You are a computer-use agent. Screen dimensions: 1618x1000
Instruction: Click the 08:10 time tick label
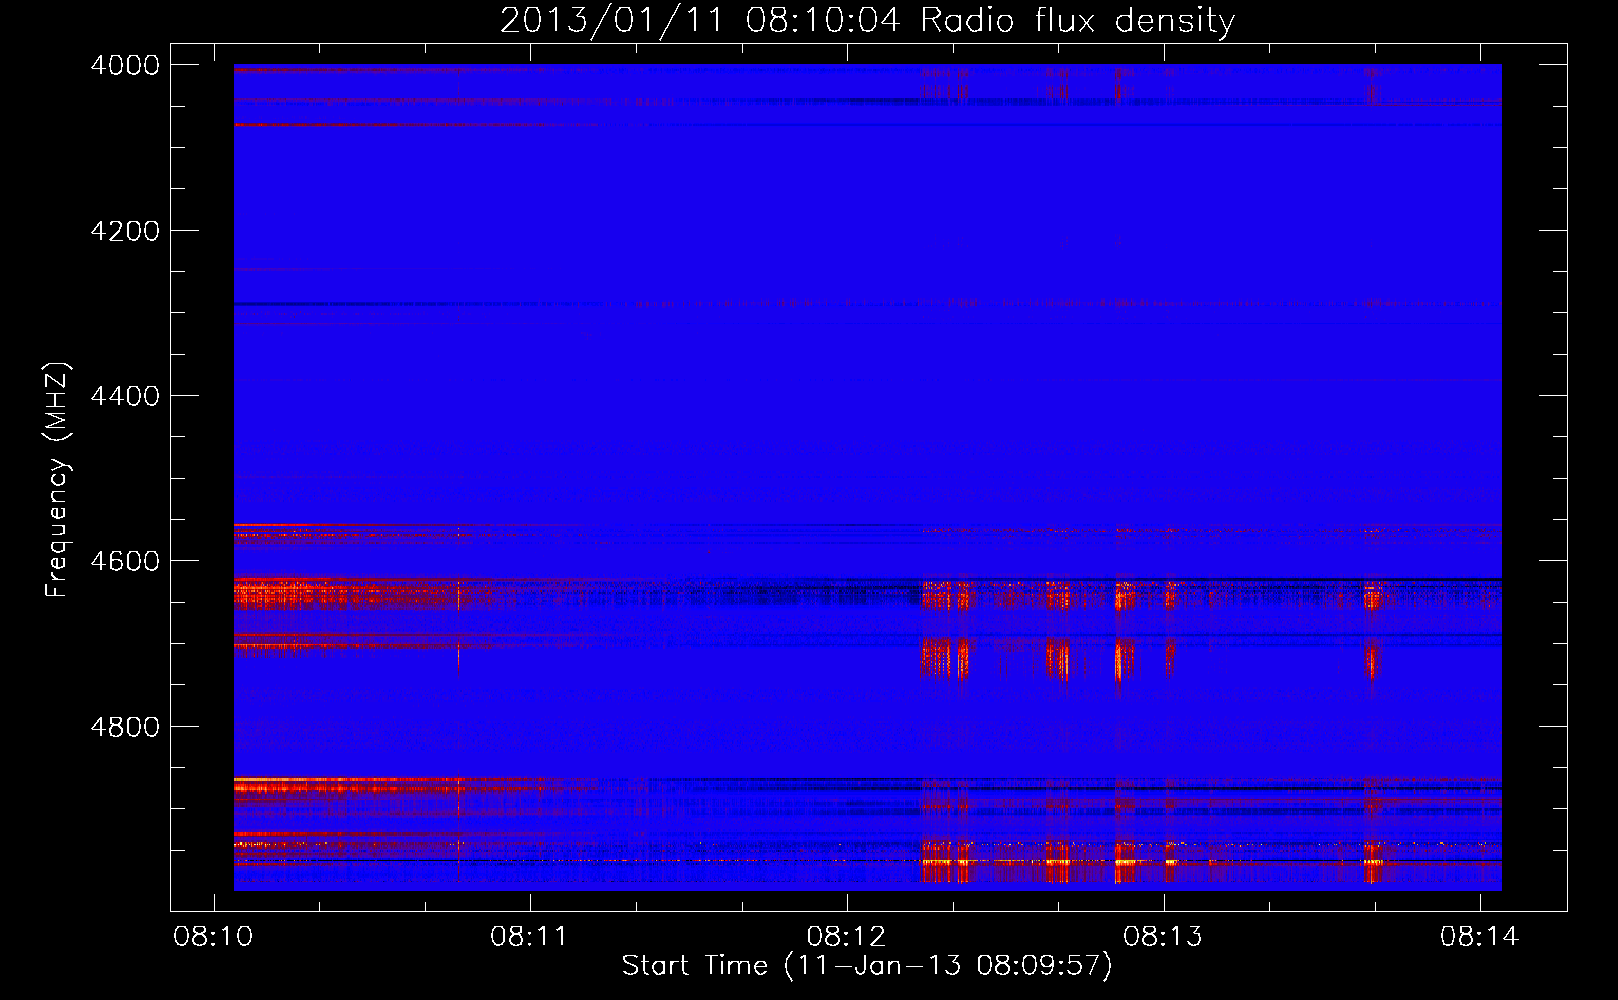click(x=213, y=937)
